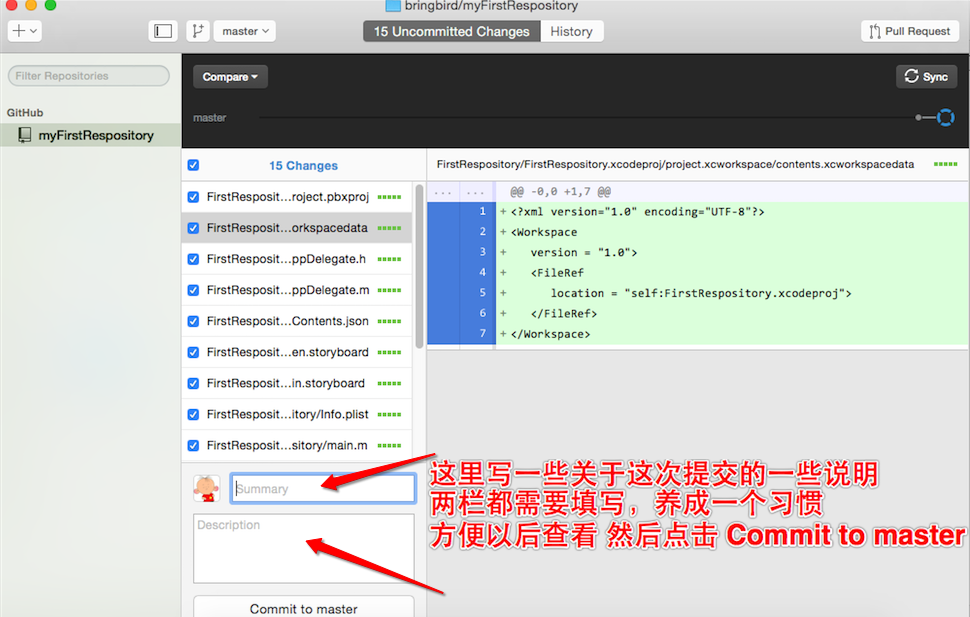Click the Summary input field
This screenshot has width=970, height=617.
click(322, 488)
